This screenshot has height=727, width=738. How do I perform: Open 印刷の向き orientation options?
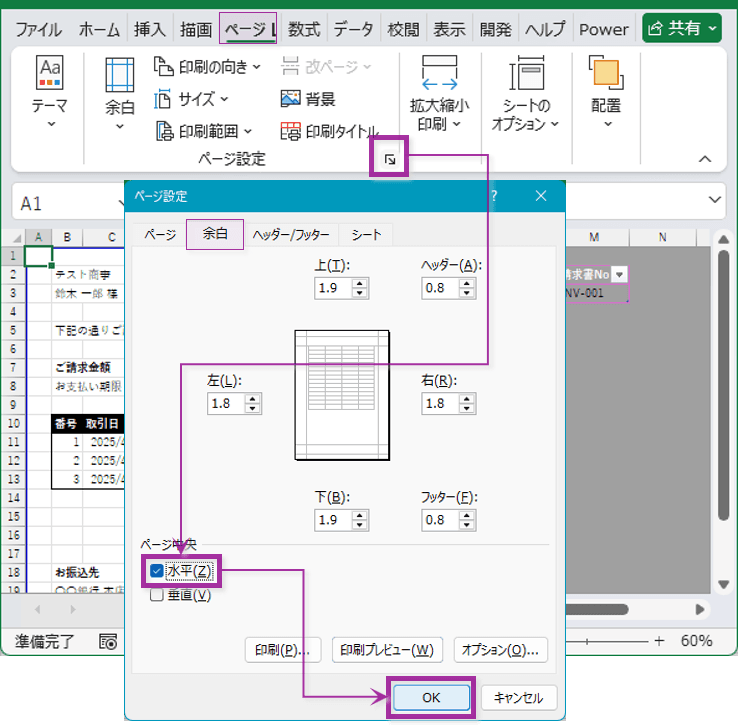point(207,67)
